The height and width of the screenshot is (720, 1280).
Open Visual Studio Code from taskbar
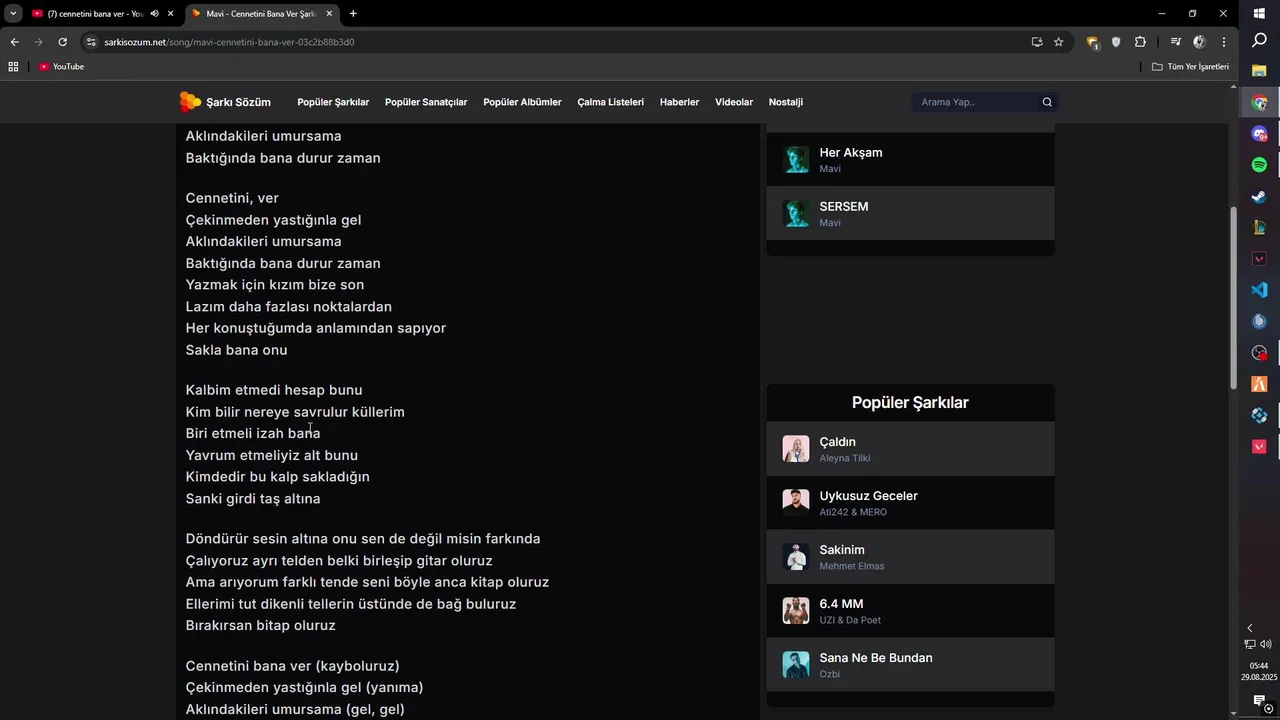coord(1260,290)
